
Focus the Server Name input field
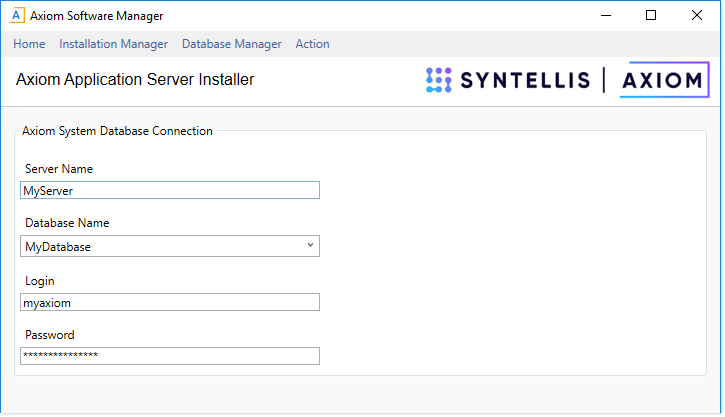click(170, 190)
